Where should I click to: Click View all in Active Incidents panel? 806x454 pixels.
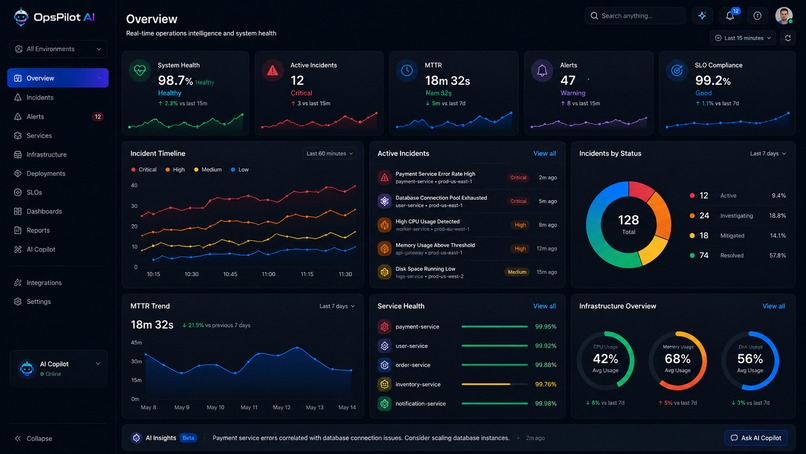pyautogui.click(x=544, y=154)
